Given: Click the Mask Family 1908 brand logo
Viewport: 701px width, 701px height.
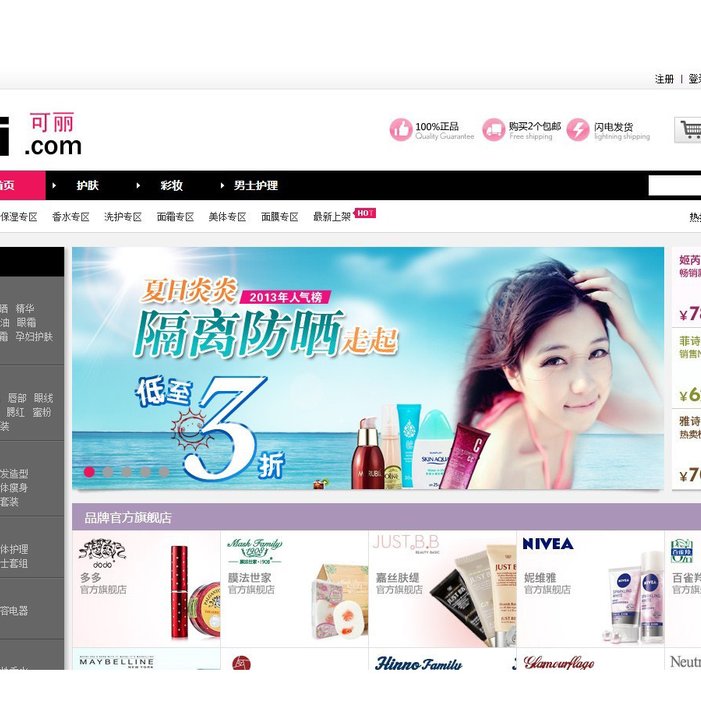Looking at the screenshot, I should (x=255, y=552).
